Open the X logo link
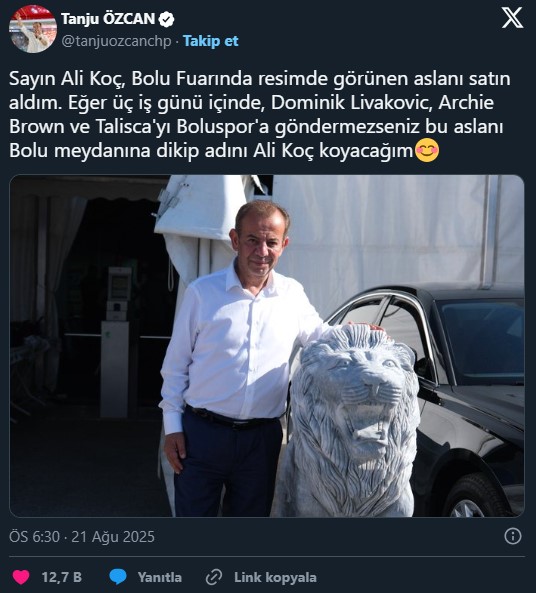Viewport: 536px width, 593px height. click(x=512, y=18)
